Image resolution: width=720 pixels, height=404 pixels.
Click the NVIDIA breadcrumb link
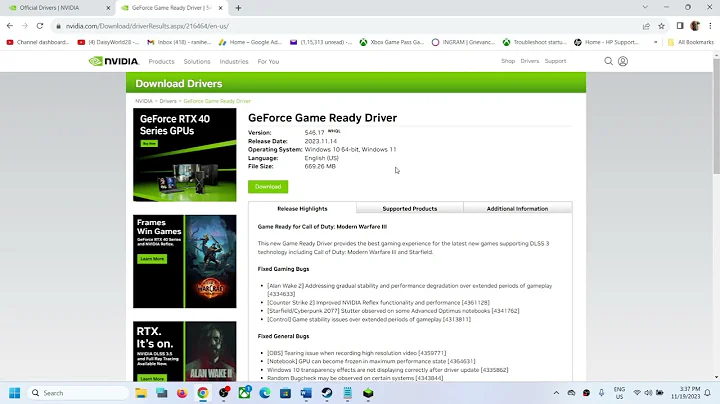pyautogui.click(x=144, y=101)
